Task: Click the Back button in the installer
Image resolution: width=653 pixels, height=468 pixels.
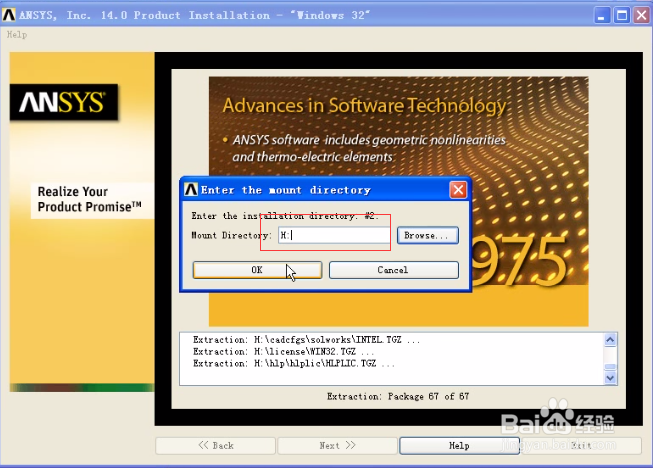Action: pos(215,446)
